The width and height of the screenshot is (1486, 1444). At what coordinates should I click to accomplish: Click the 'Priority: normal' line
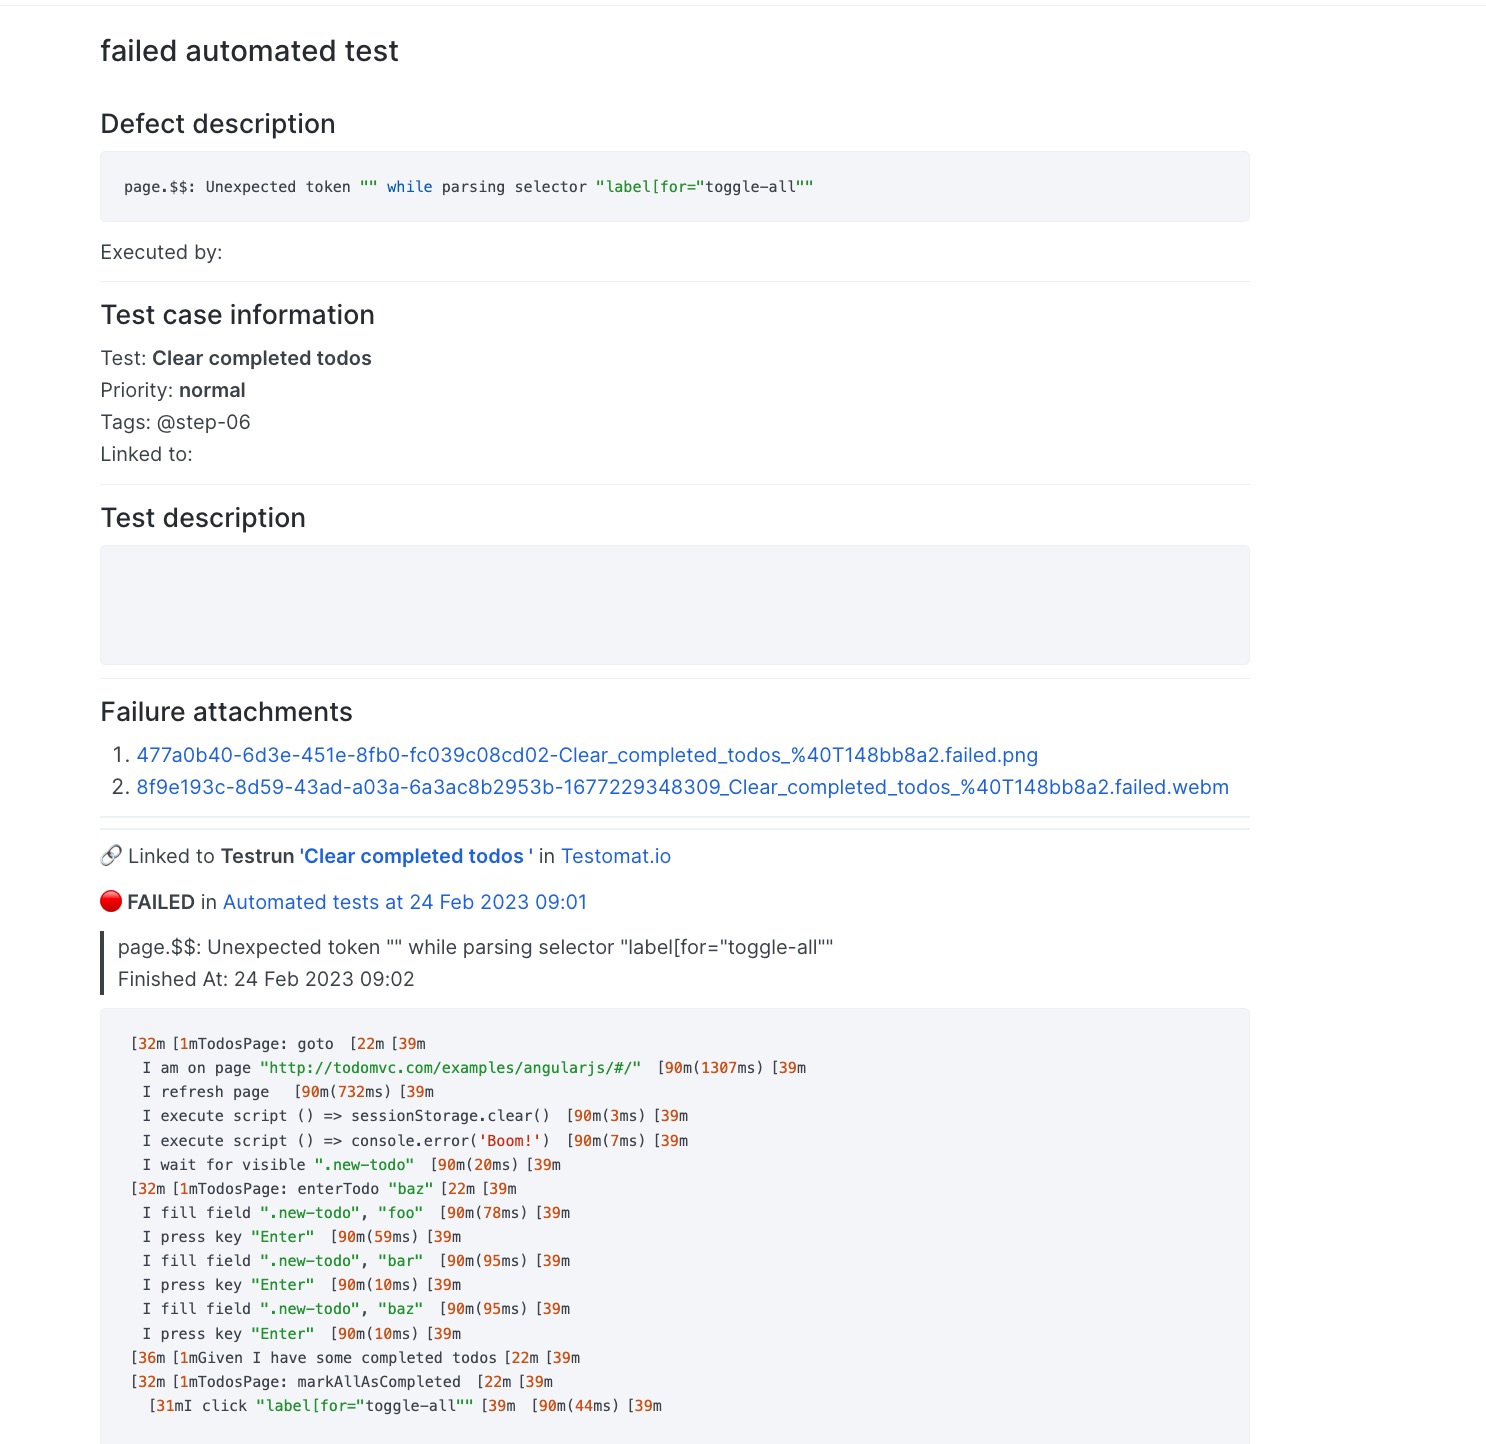[173, 390]
